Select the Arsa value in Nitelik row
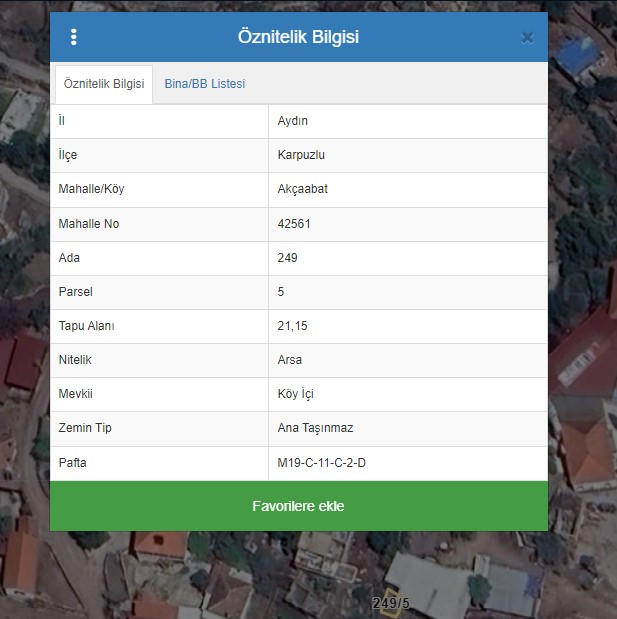The height and width of the screenshot is (619, 617). pyautogui.click(x=290, y=360)
